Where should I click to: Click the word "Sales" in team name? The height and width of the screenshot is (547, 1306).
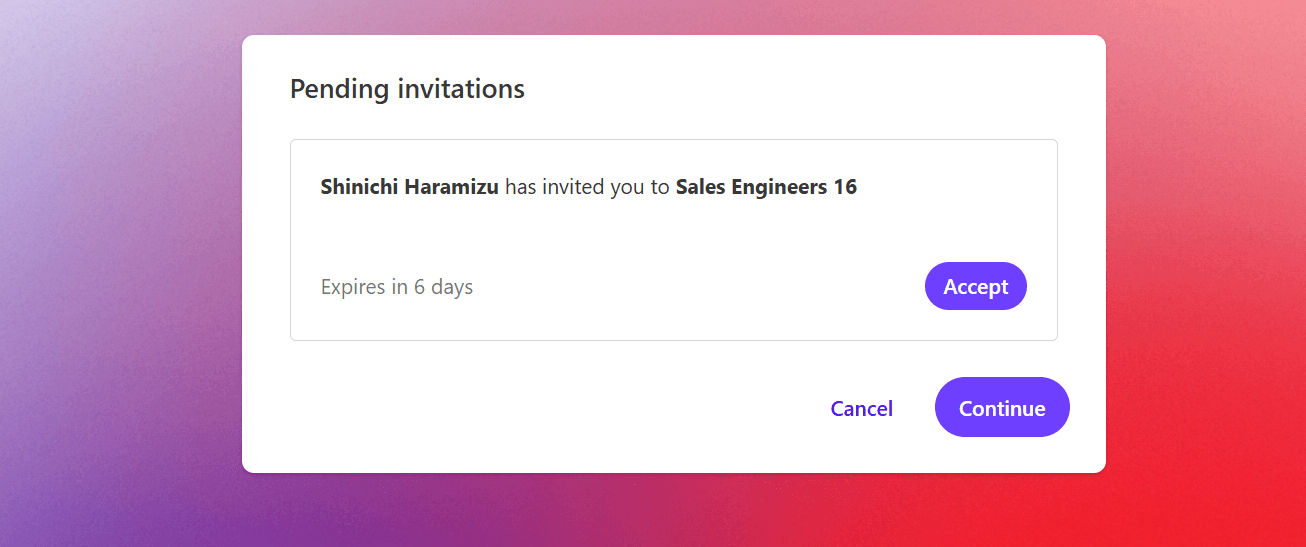click(700, 187)
